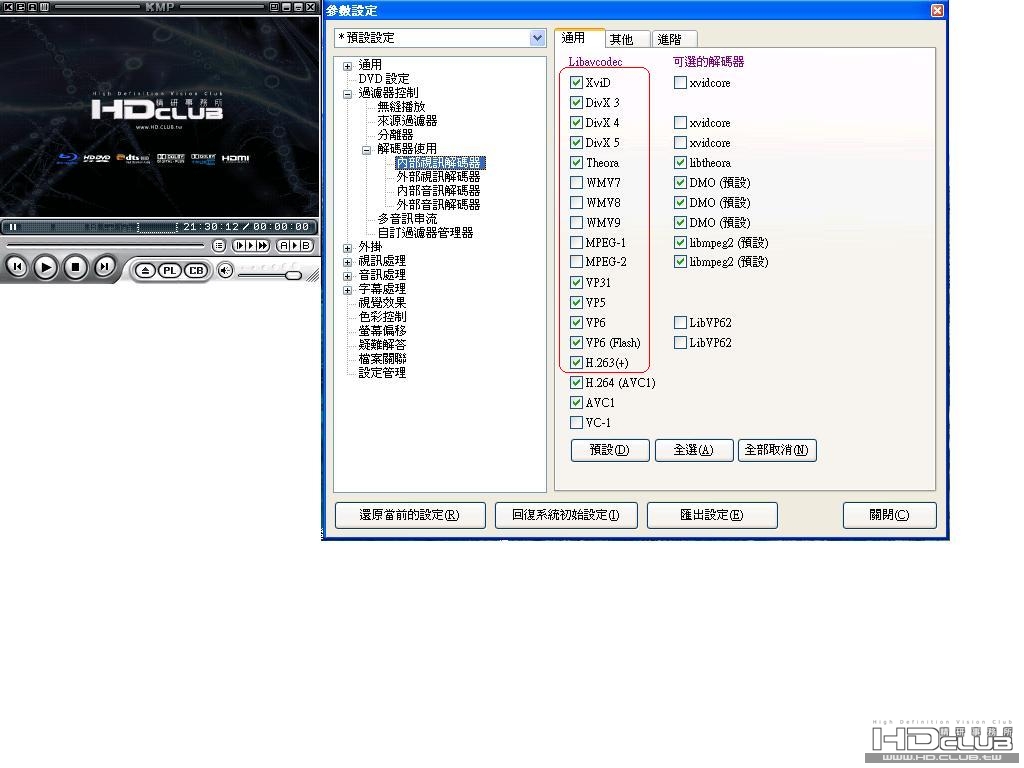This screenshot has height=768, width=1024.
Task: Start playback with the round Play button
Action: (45, 267)
